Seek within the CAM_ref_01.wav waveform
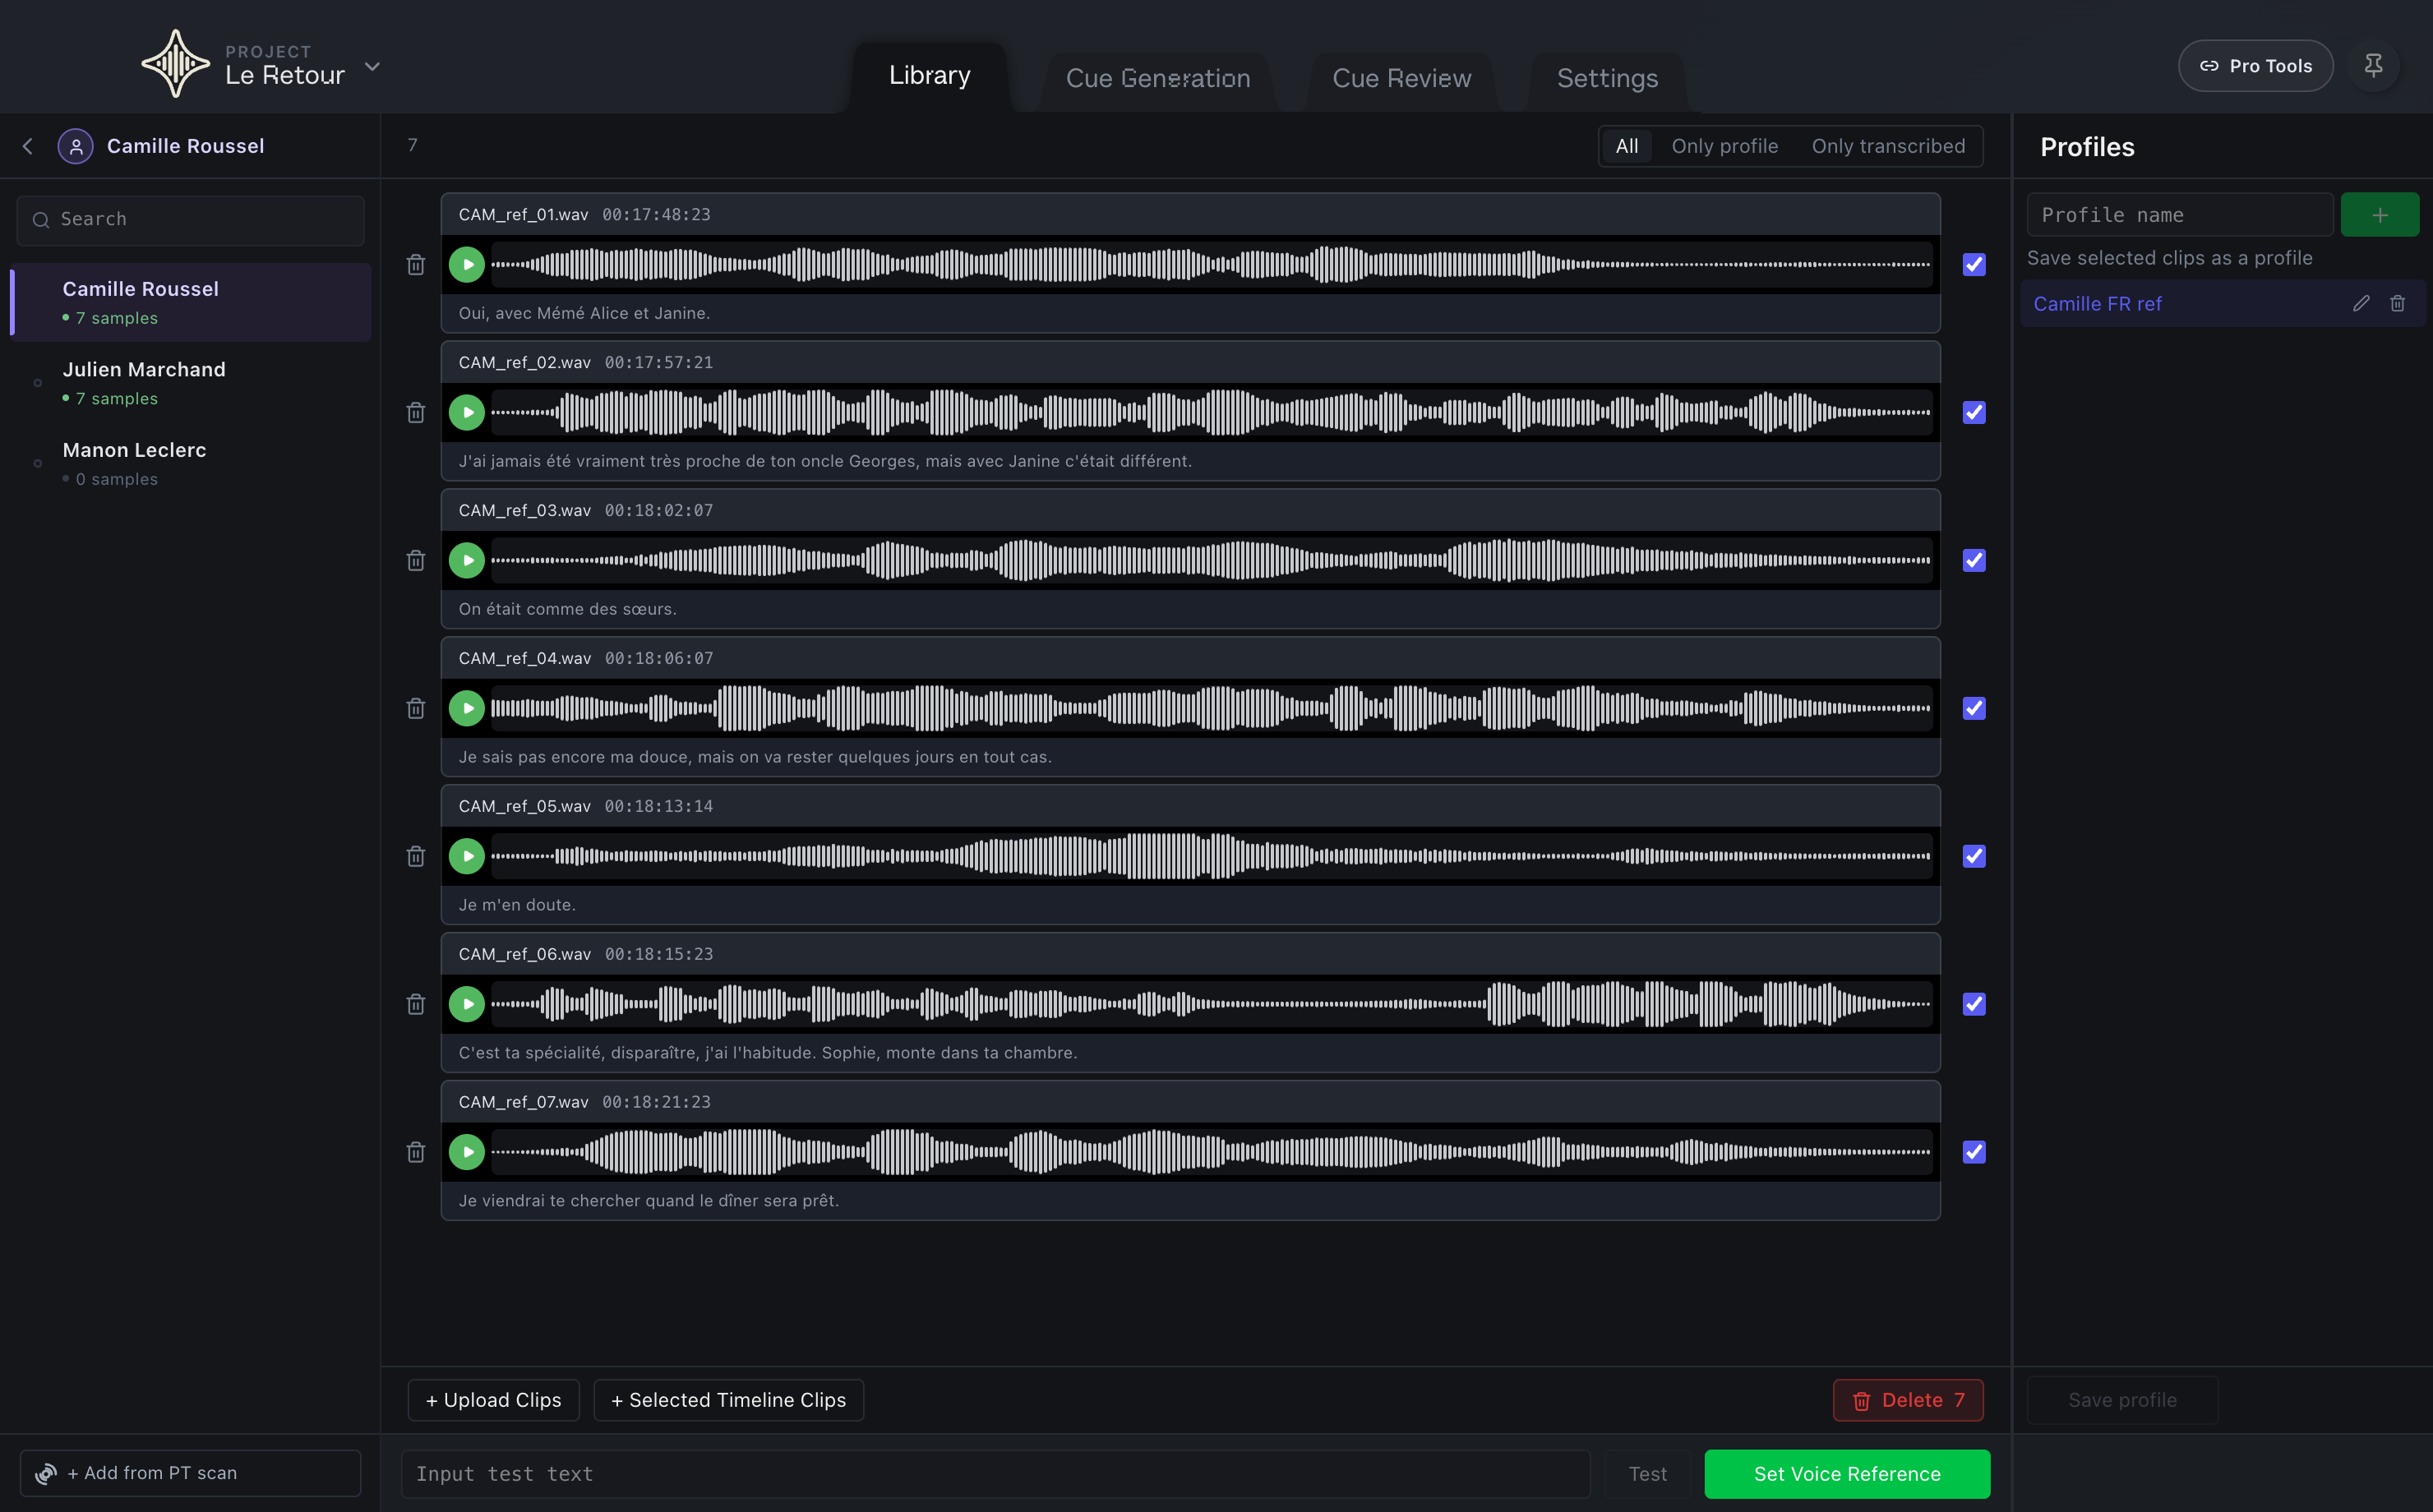The width and height of the screenshot is (2433, 1512). click(1211, 265)
